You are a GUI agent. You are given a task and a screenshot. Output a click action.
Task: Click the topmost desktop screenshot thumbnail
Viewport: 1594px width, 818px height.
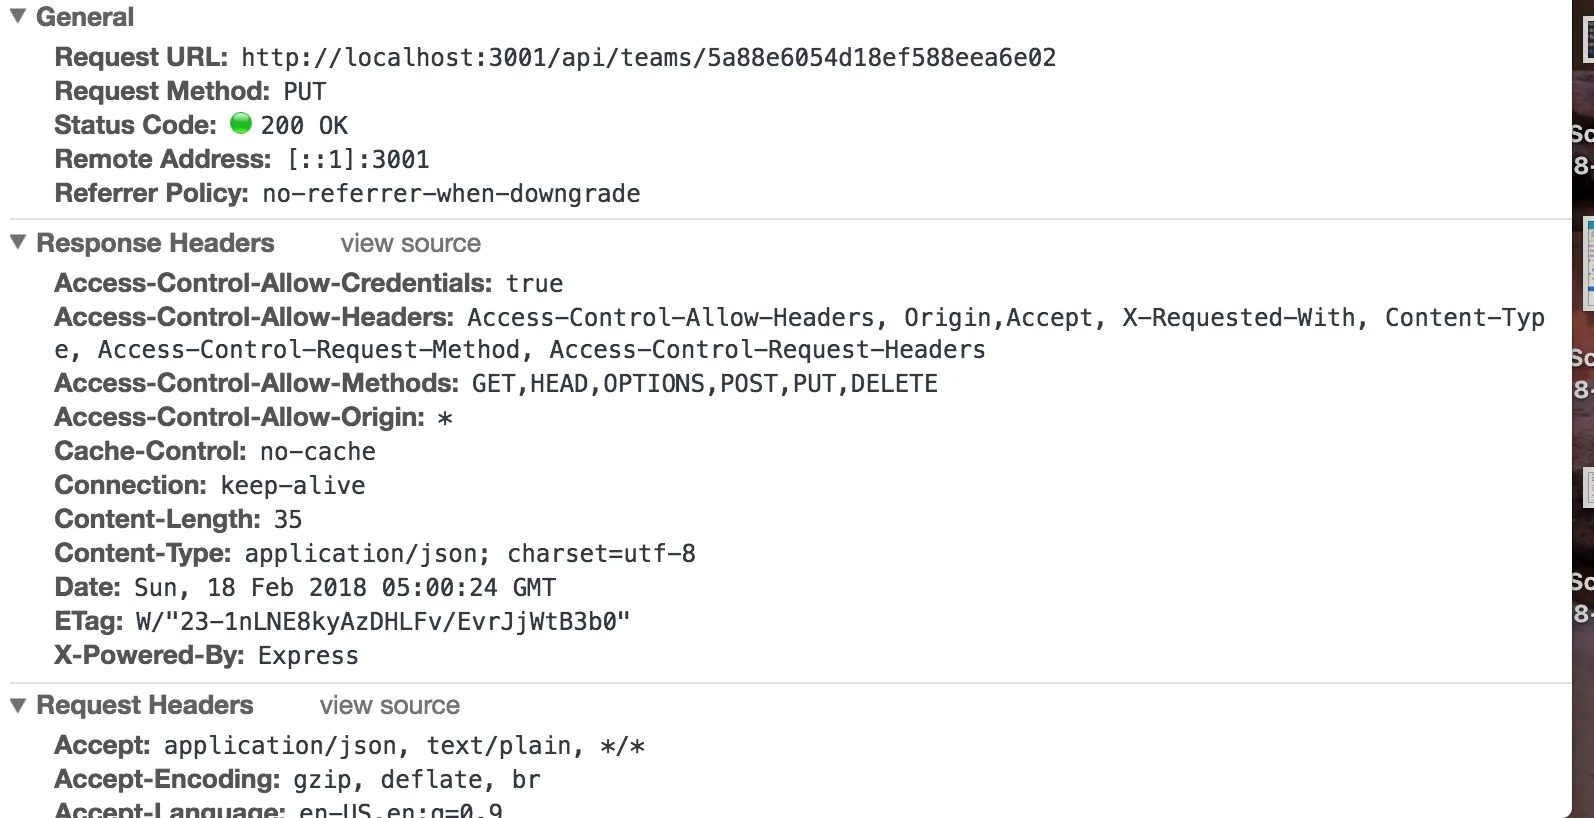[1587, 38]
